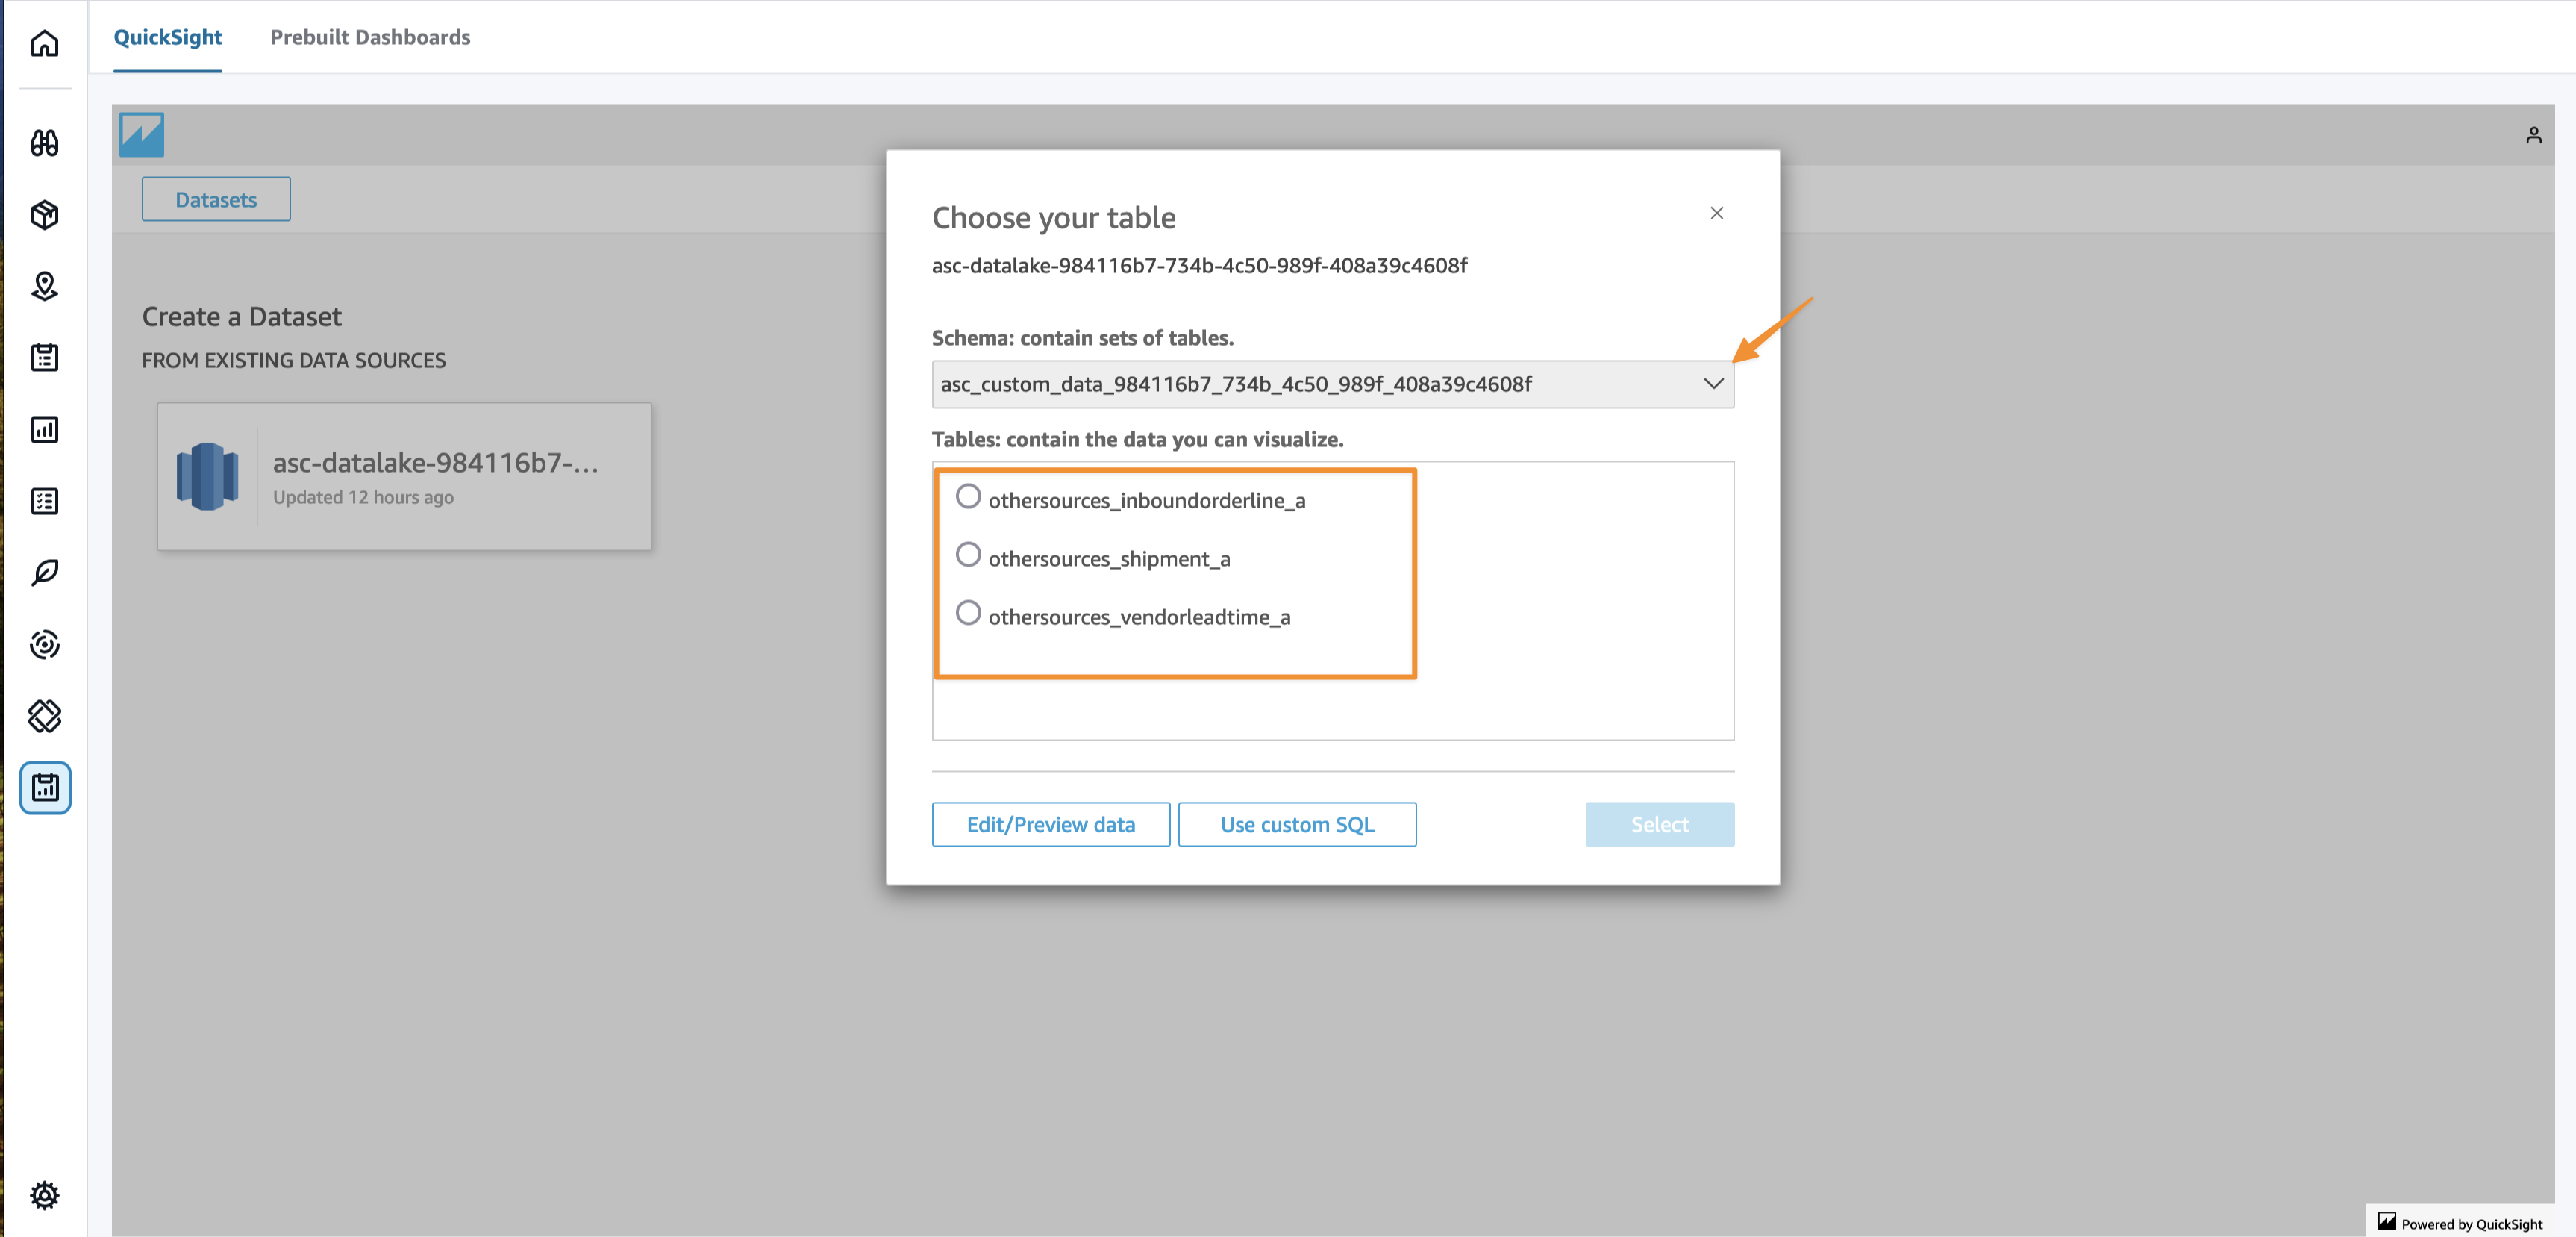Click Use custom SQL button

[x=1296, y=824]
